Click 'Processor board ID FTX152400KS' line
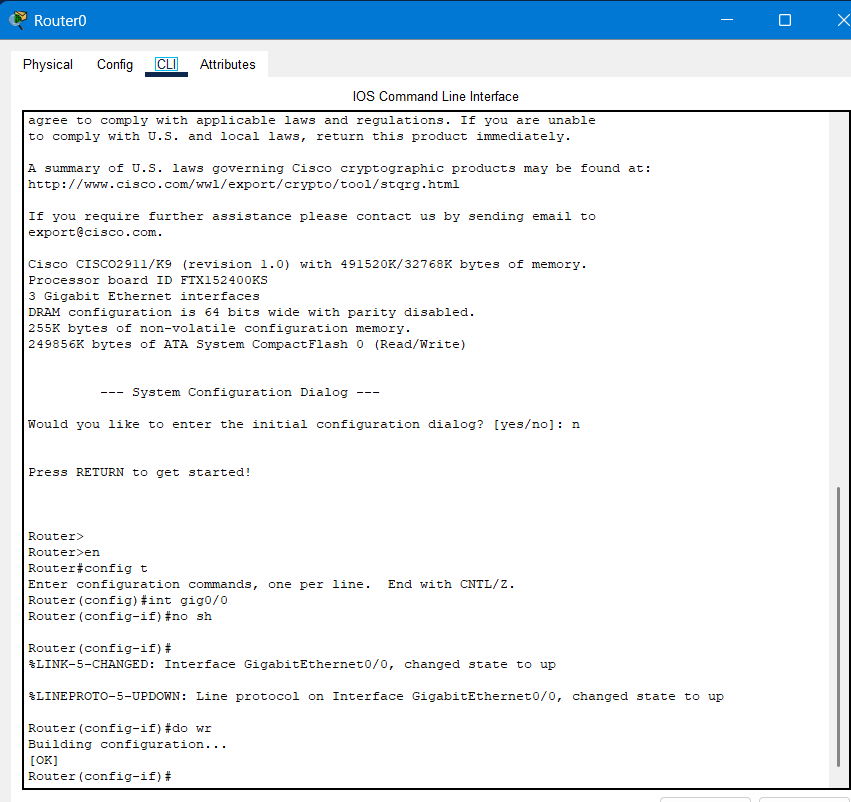 tap(148, 280)
